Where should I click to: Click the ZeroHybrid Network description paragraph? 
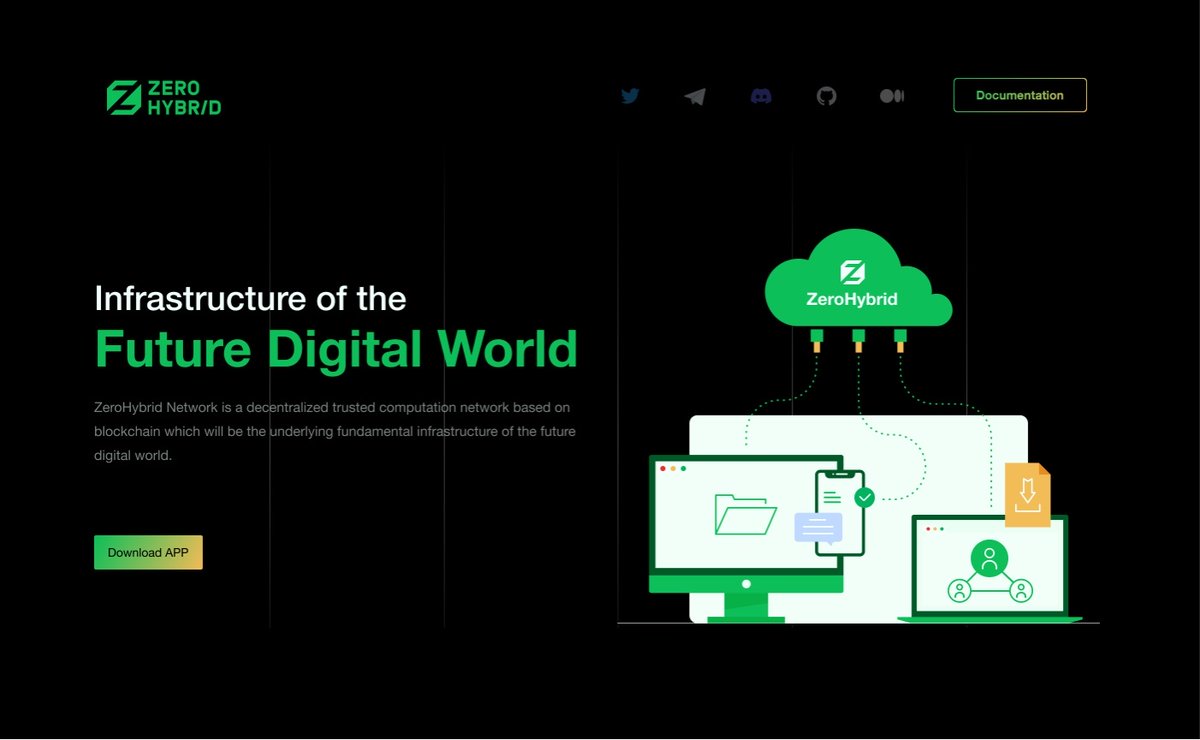click(x=335, y=431)
